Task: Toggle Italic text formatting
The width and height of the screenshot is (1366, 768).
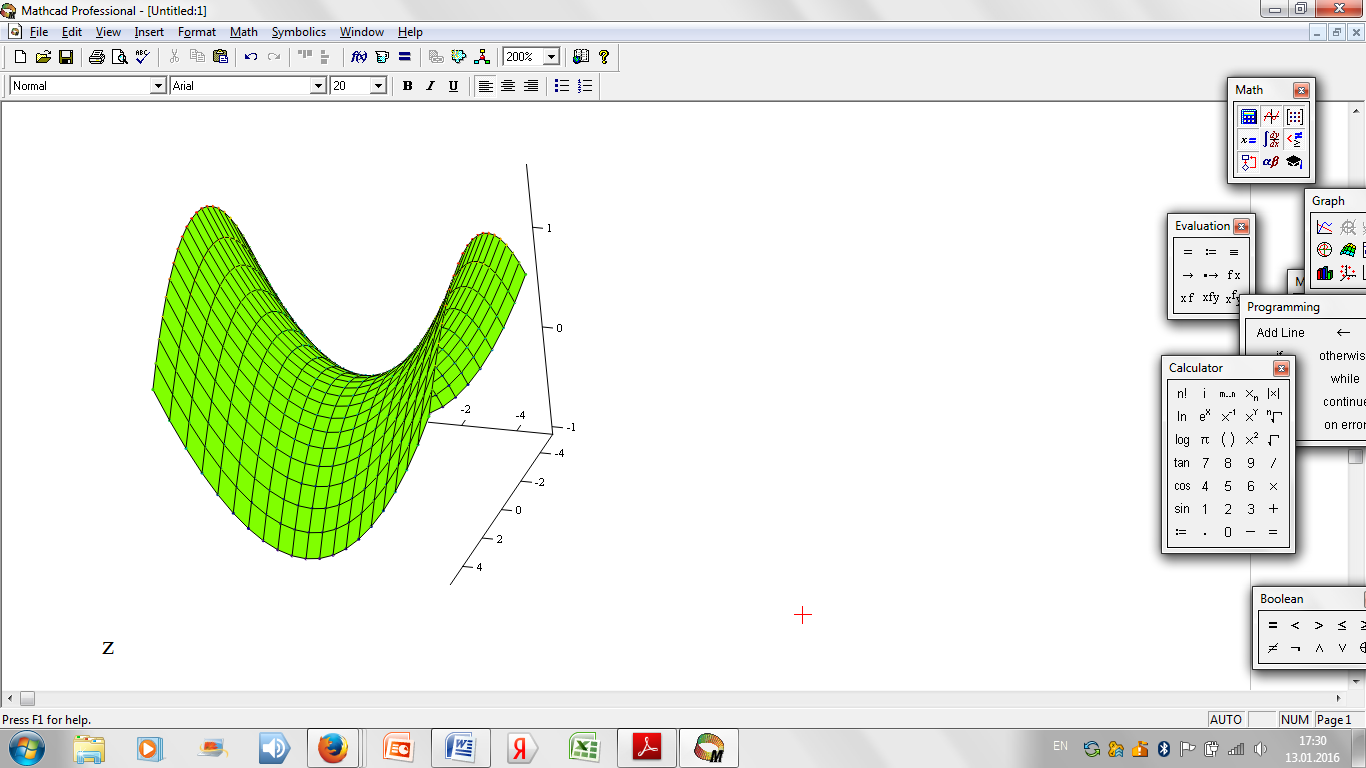Action: click(430, 86)
